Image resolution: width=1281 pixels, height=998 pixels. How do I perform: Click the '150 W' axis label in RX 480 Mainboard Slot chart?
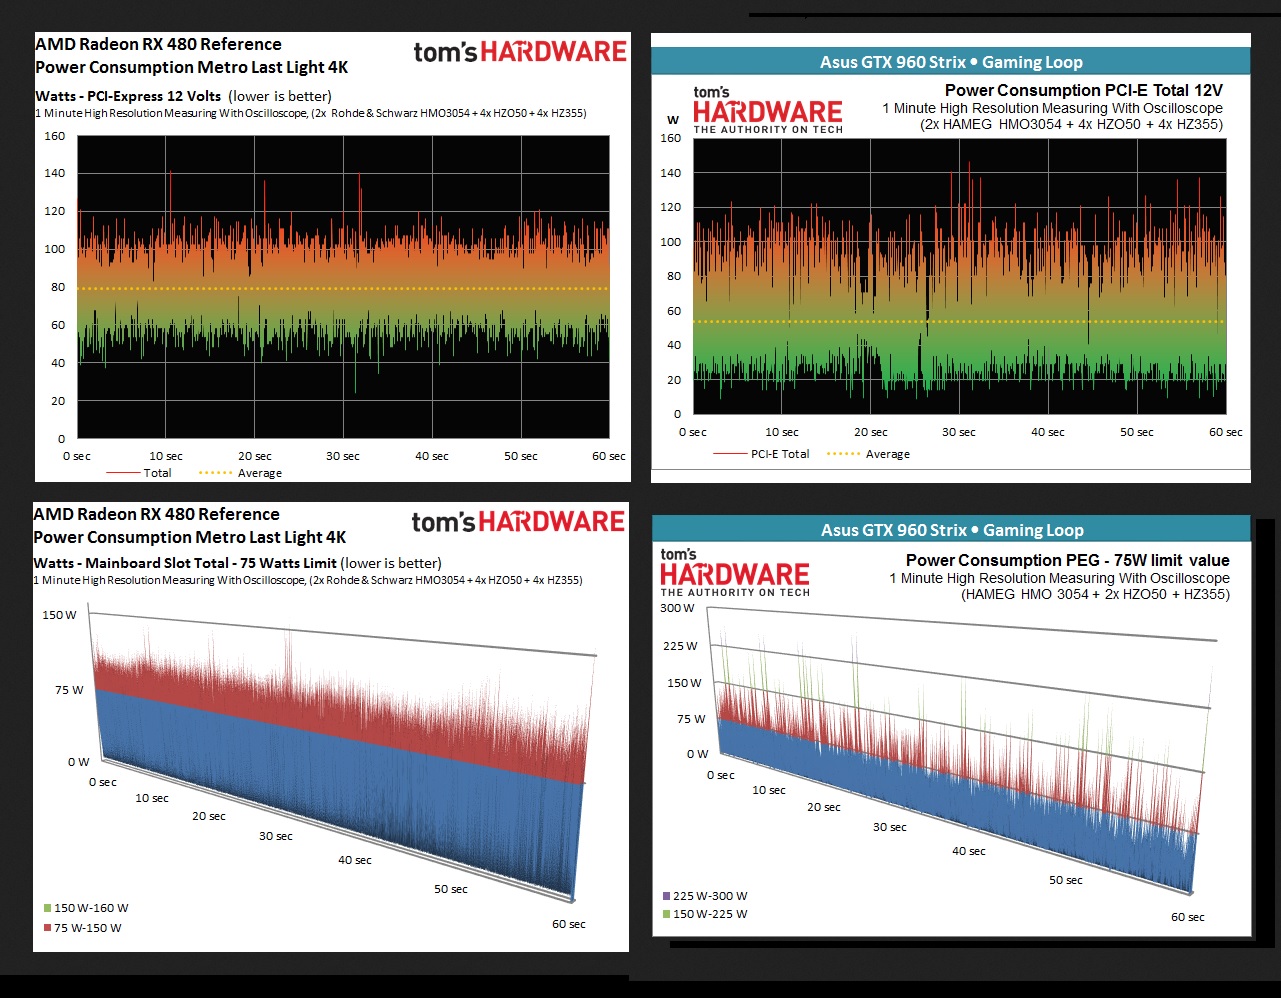click(59, 615)
